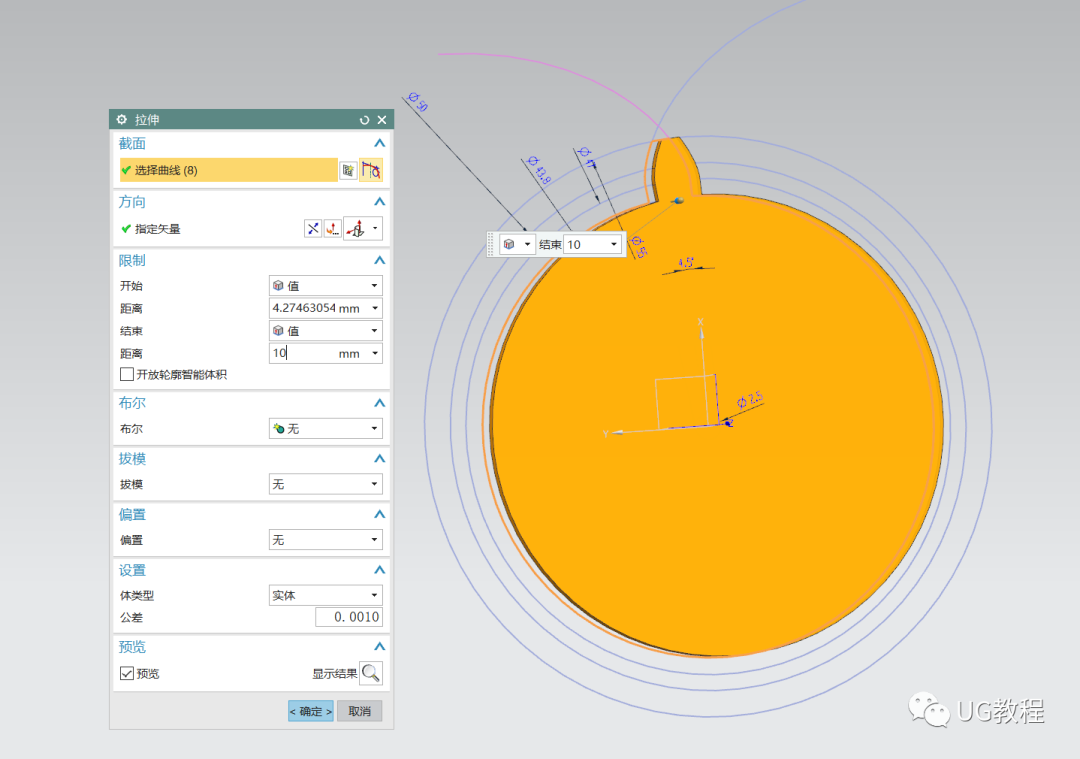Open the end distance options arrow
The width and height of the screenshot is (1080, 759).
pyautogui.click(x=375, y=353)
